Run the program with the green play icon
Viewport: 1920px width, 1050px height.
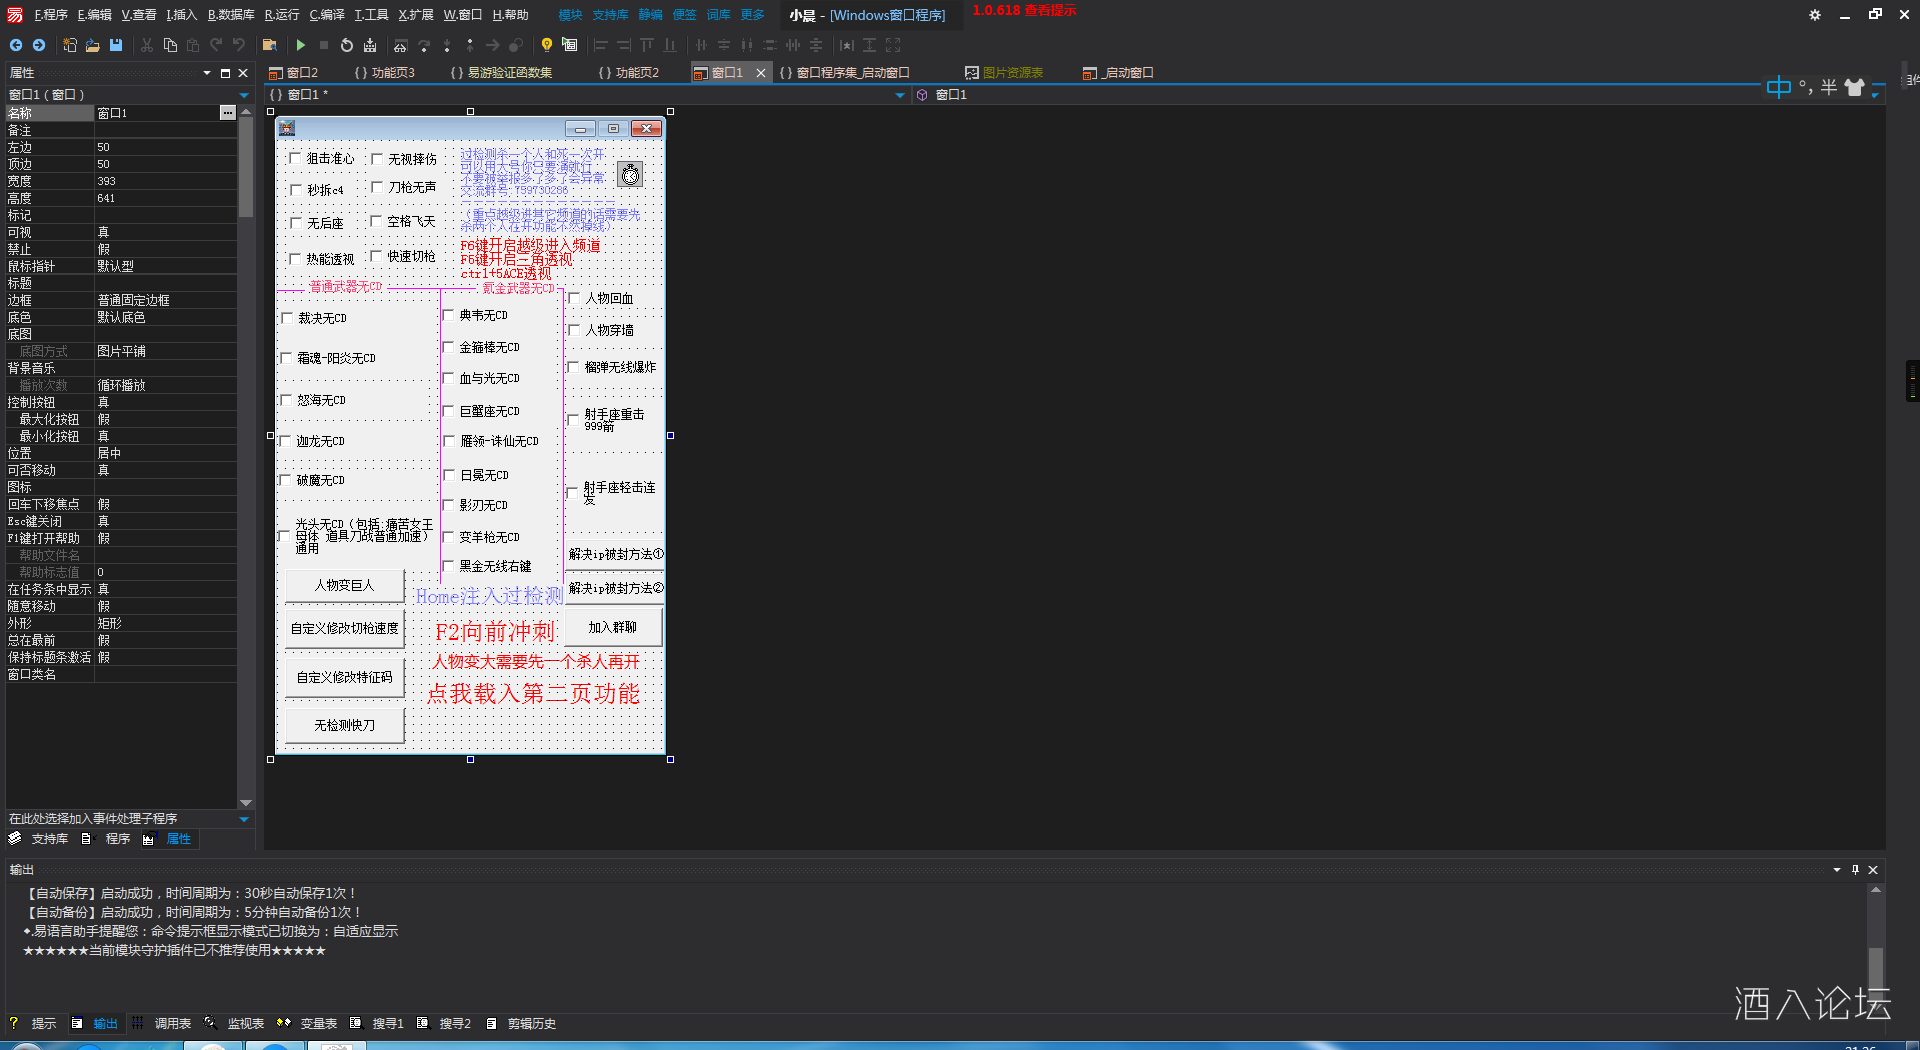point(301,45)
